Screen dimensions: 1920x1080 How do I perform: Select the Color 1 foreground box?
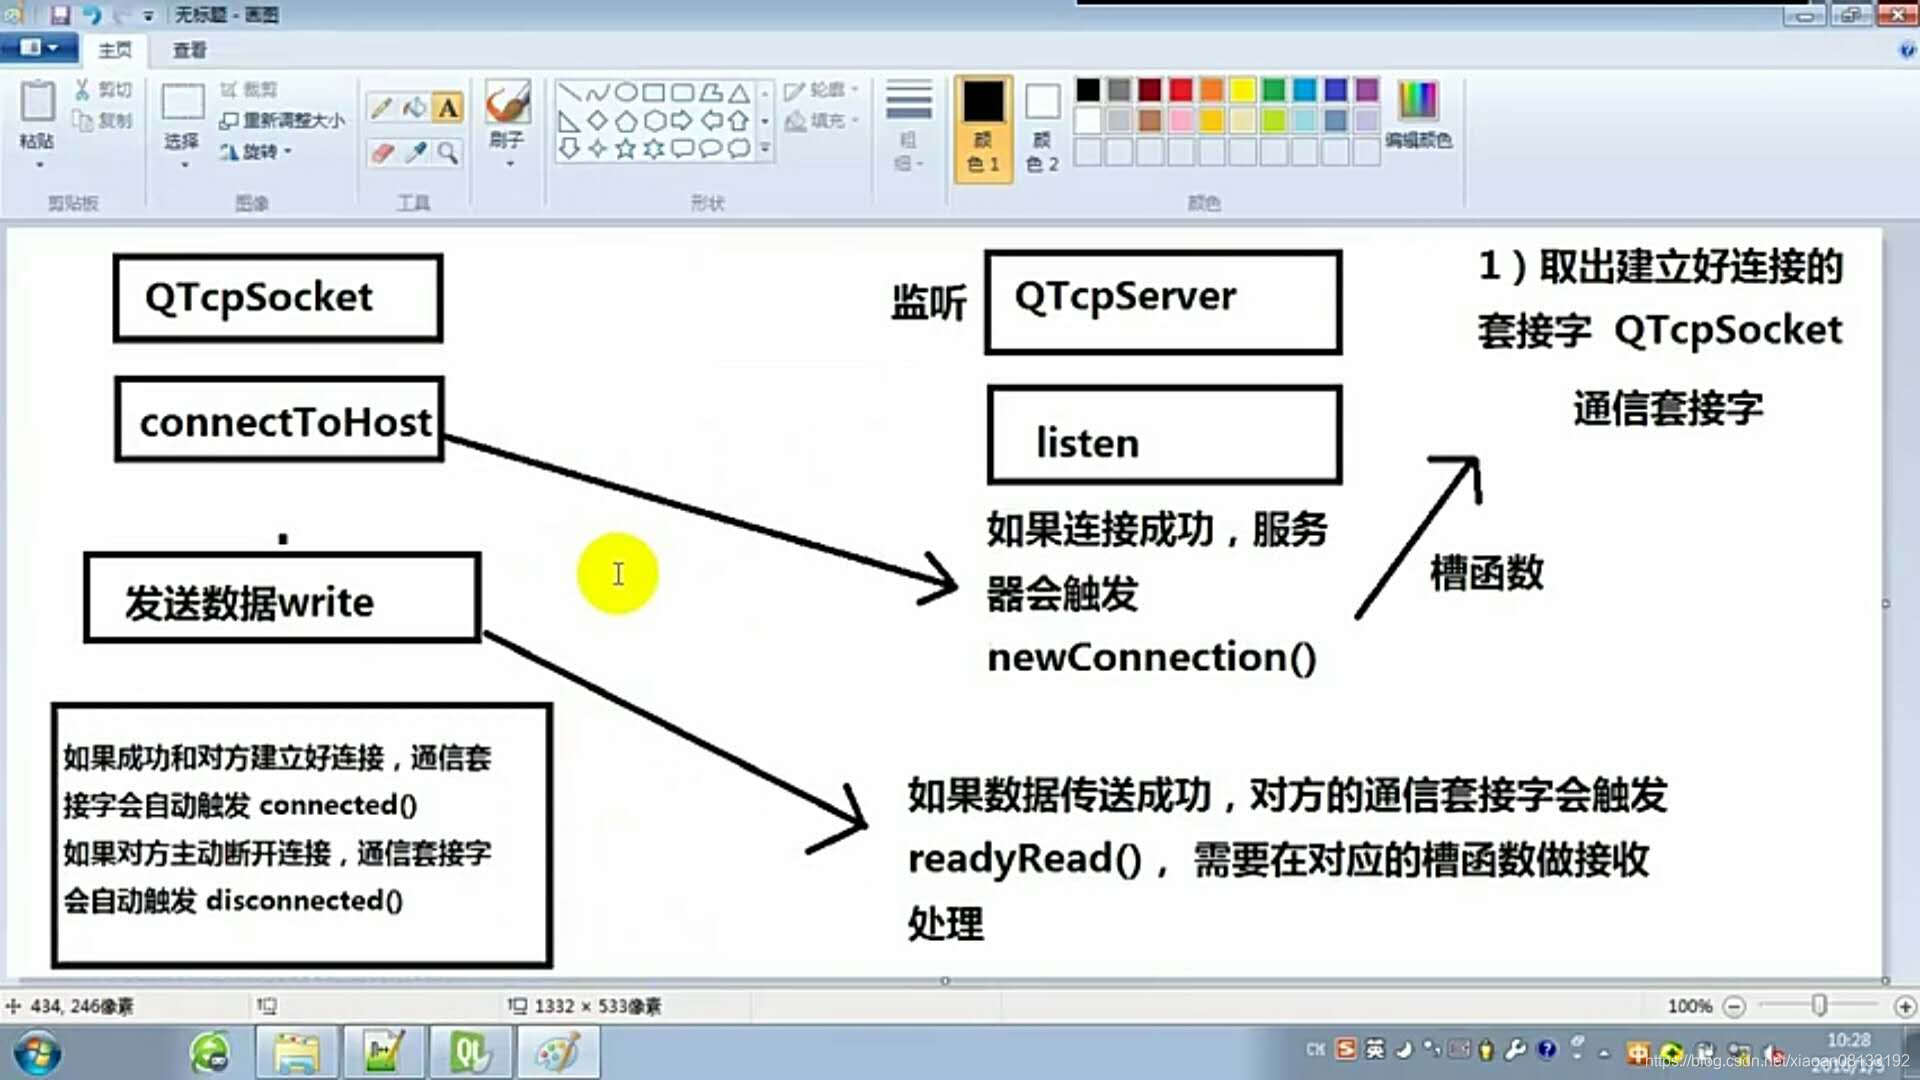coord(983,128)
